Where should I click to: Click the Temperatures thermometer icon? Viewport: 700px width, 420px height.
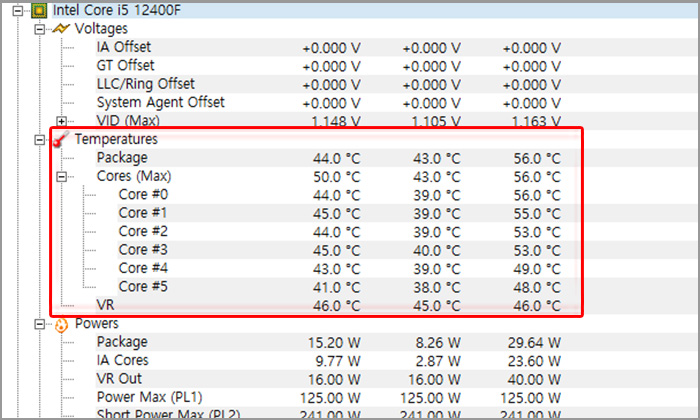[61, 139]
